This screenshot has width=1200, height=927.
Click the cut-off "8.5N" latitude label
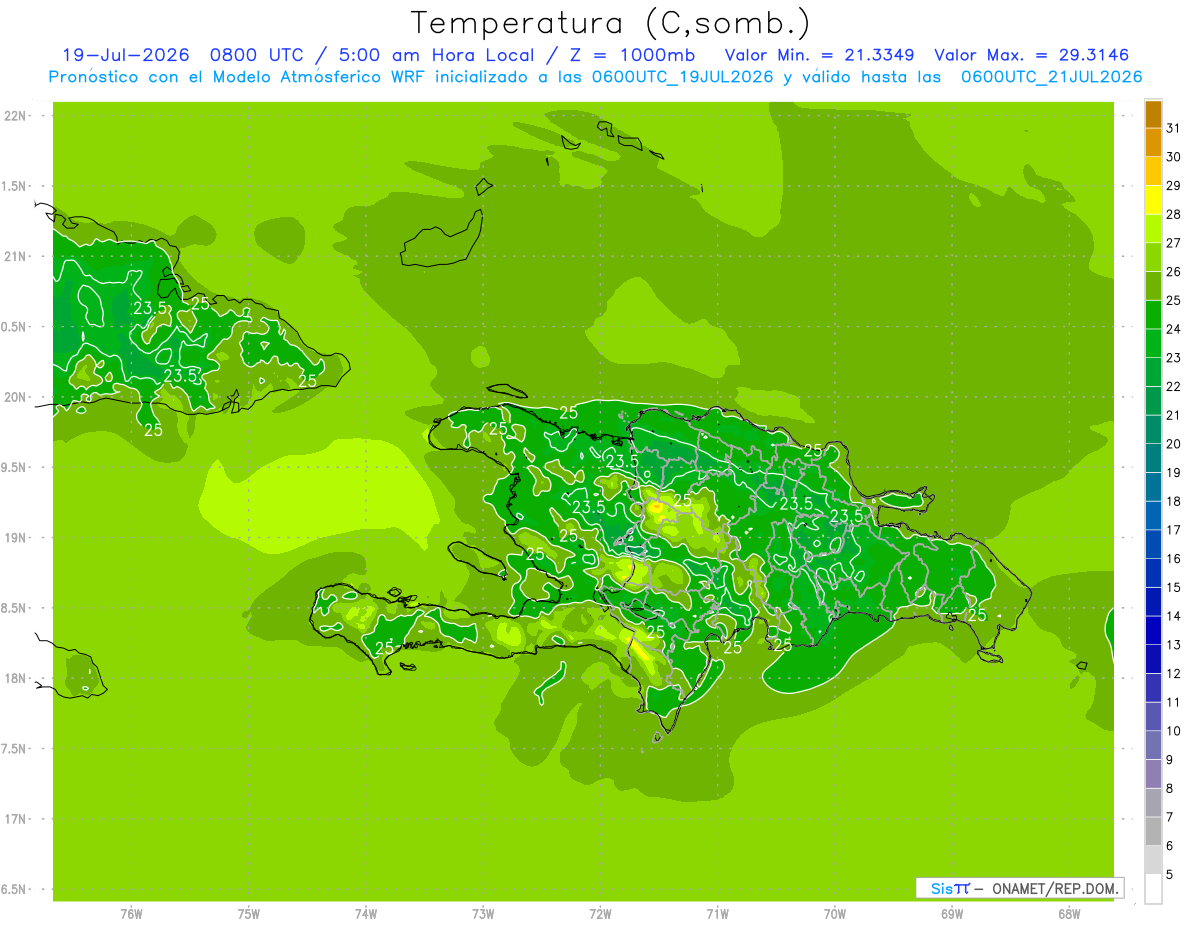tap(14, 608)
